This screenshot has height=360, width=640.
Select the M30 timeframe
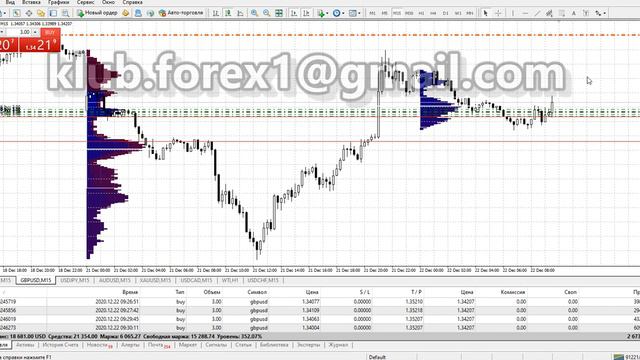pos(409,13)
